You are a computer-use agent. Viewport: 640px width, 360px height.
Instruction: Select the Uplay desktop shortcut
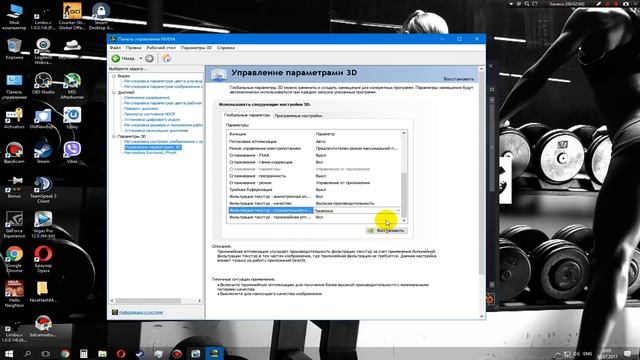tap(72, 118)
